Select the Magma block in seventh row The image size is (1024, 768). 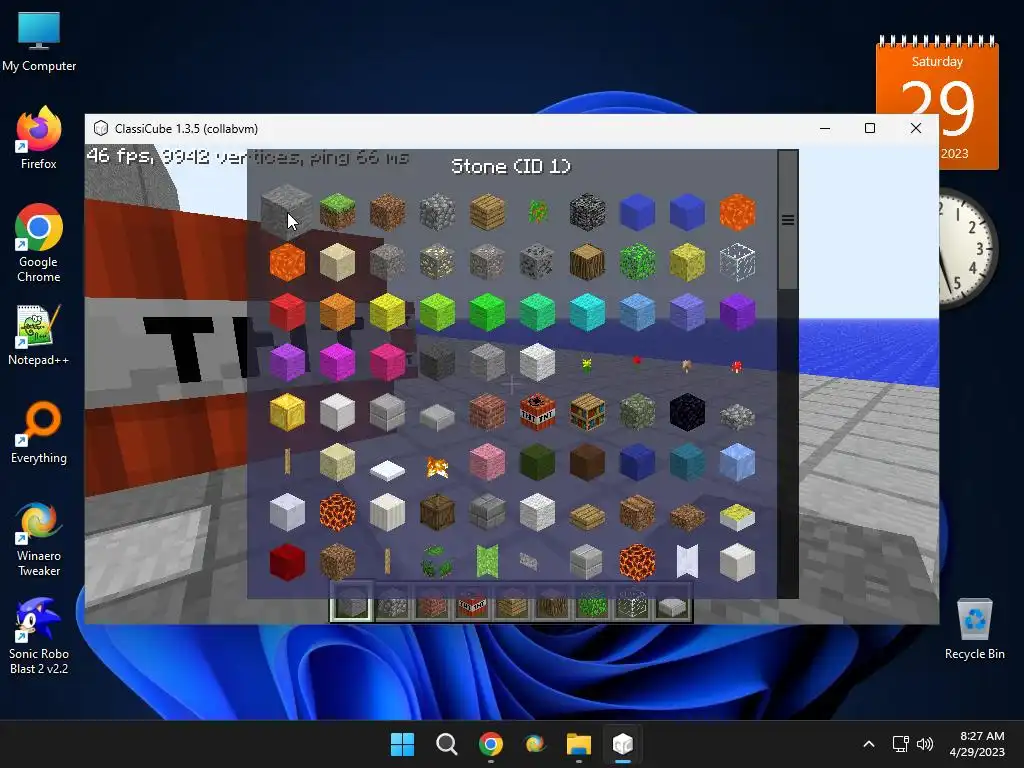pos(337,512)
